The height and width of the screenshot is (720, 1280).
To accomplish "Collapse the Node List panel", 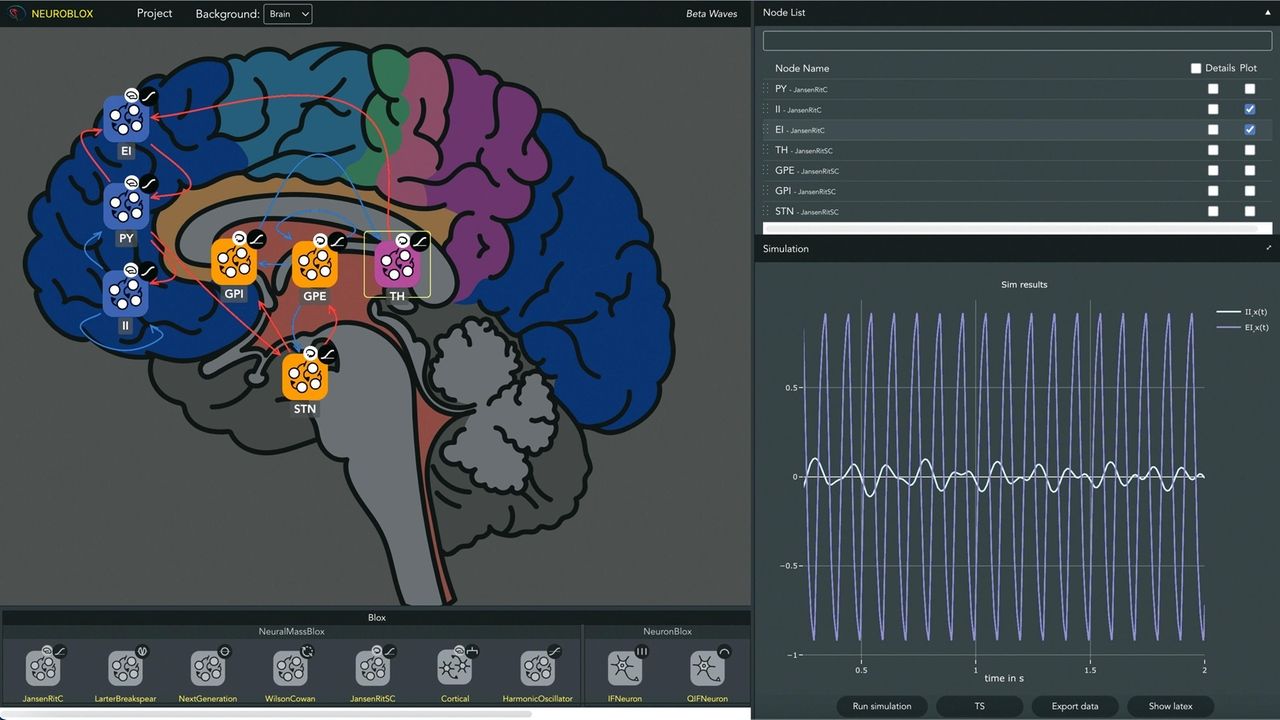I will (x=1267, y=12).
